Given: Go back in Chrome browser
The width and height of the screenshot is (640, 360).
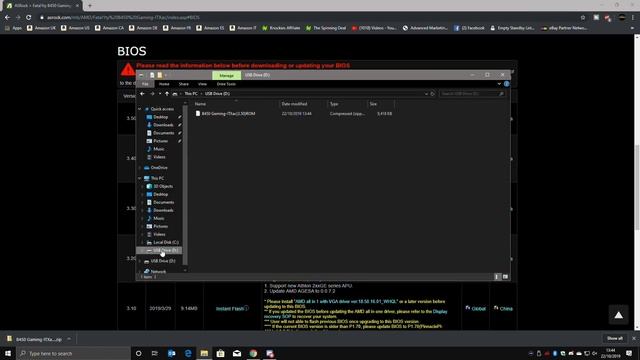Looking at the screenshot, I should click(7, 18).
